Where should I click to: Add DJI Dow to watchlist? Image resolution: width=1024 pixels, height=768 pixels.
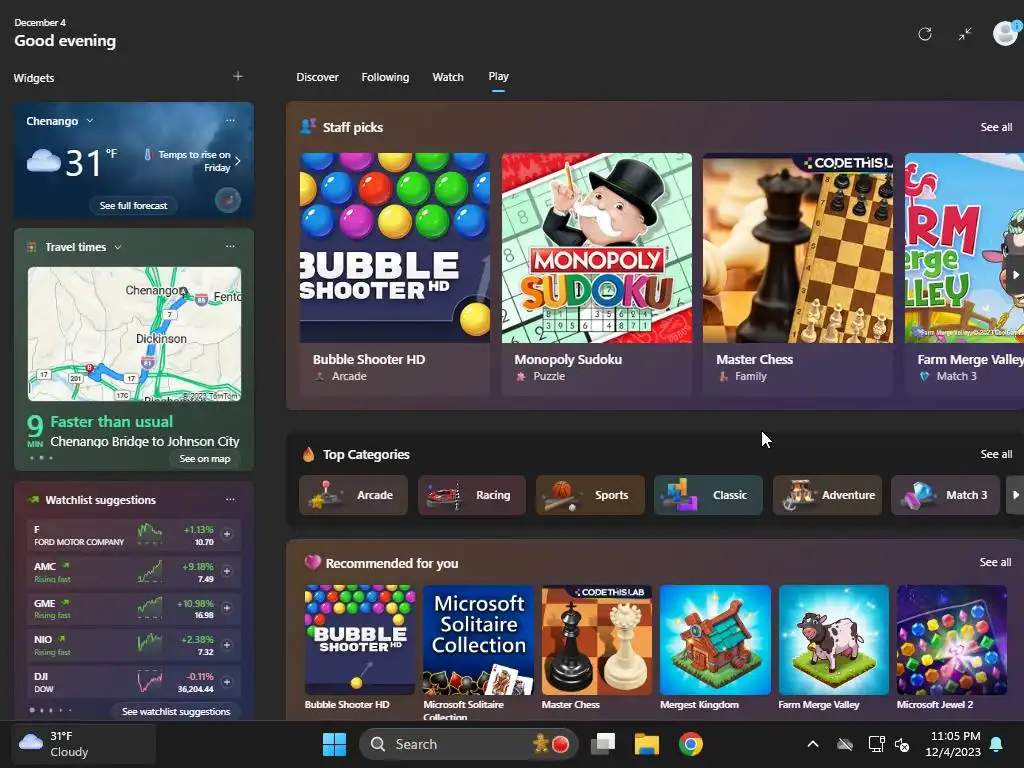[227, 682]
